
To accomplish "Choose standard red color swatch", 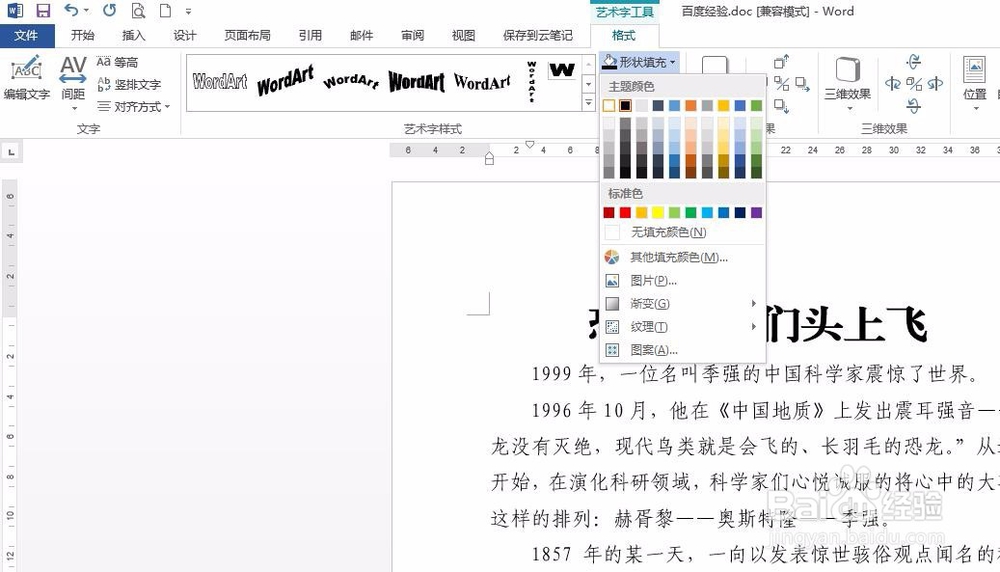I will [x=626, y=212].
